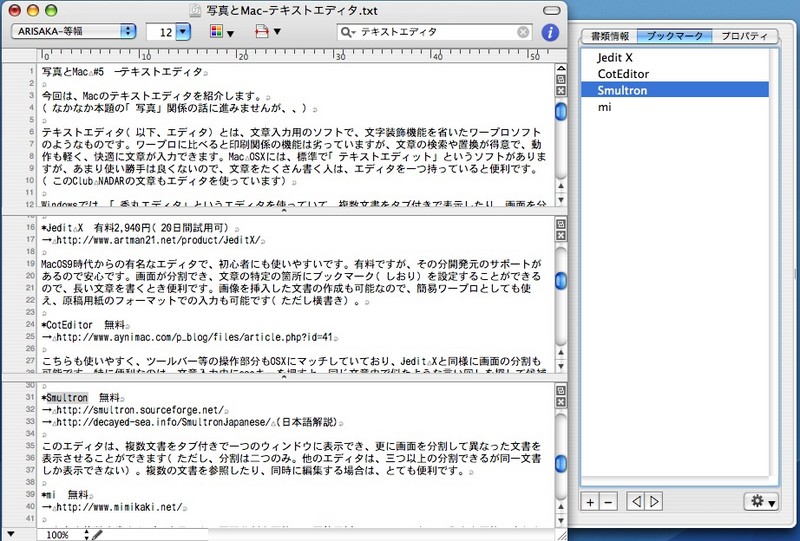Open the font size 12 dropdown arrow
This screenshot has width=800, height=541.
click(x=183, y=32)
